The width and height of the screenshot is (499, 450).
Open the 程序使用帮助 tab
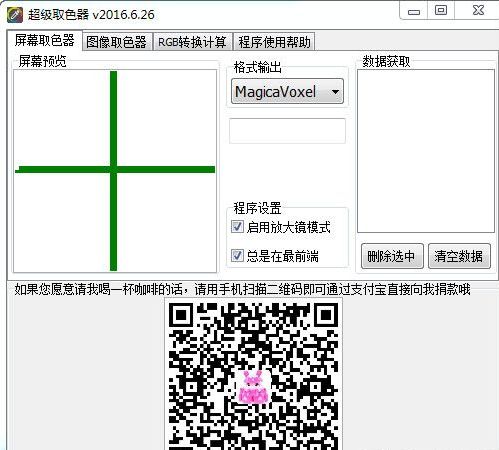pyautogui.click(x=274, y=42)
